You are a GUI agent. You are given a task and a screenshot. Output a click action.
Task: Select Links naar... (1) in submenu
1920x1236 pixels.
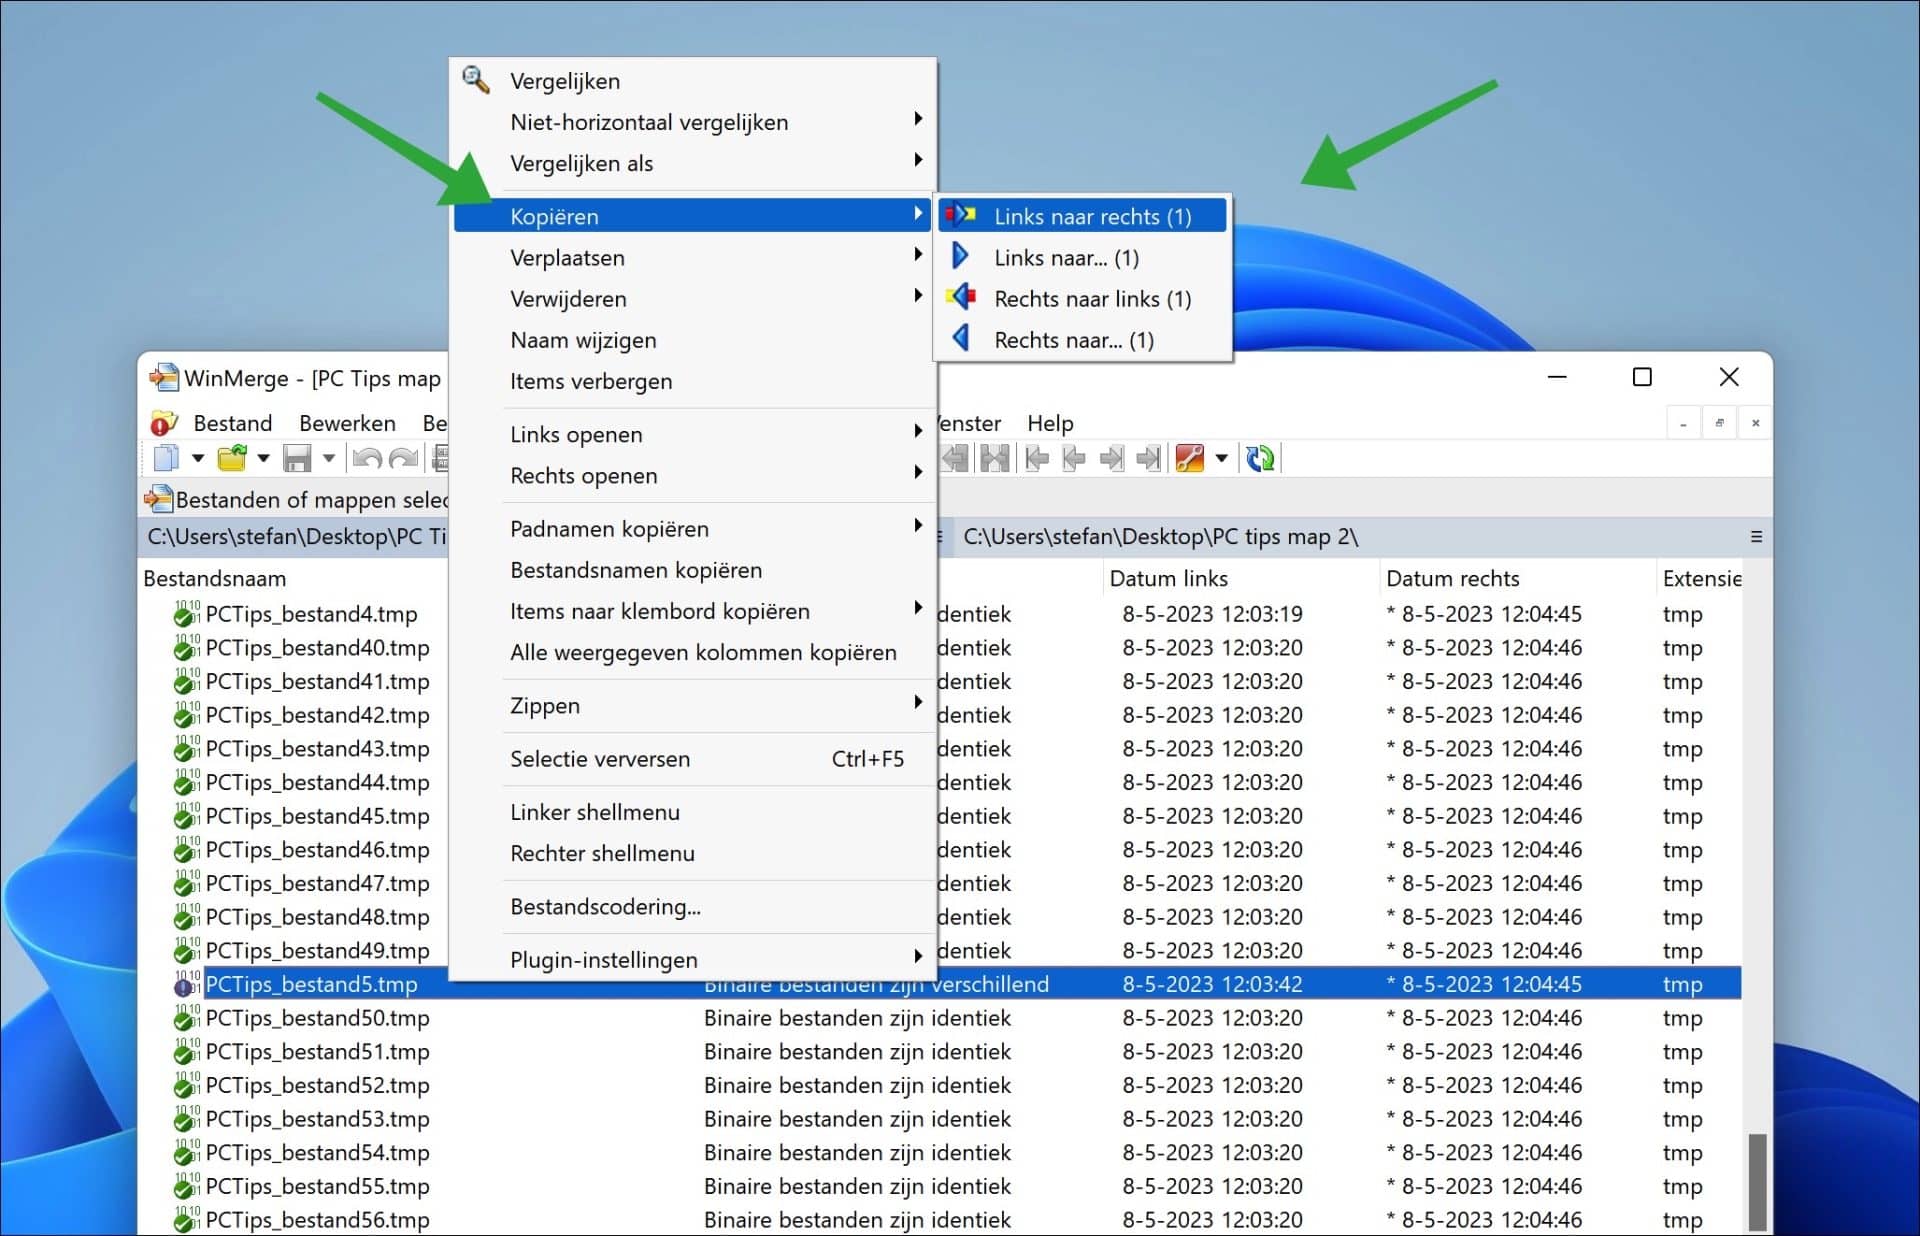click(1066, 258)
